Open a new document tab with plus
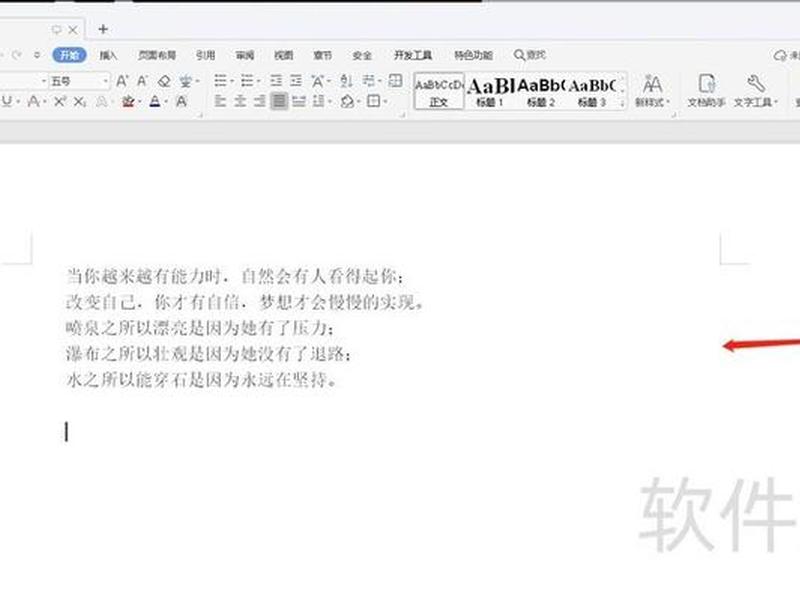The image size is (800, 600). (103, 29)
